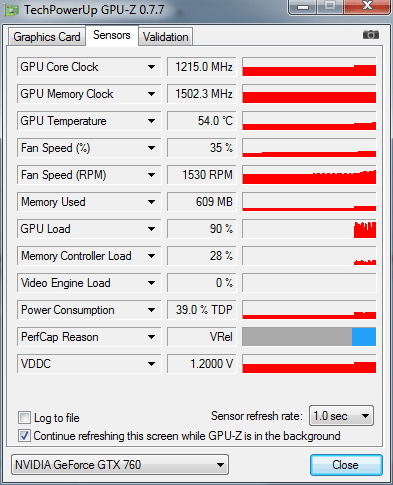Click the GPU Memory Clock value field
Viewport: 393px width, 485px height.
[202, 94]
